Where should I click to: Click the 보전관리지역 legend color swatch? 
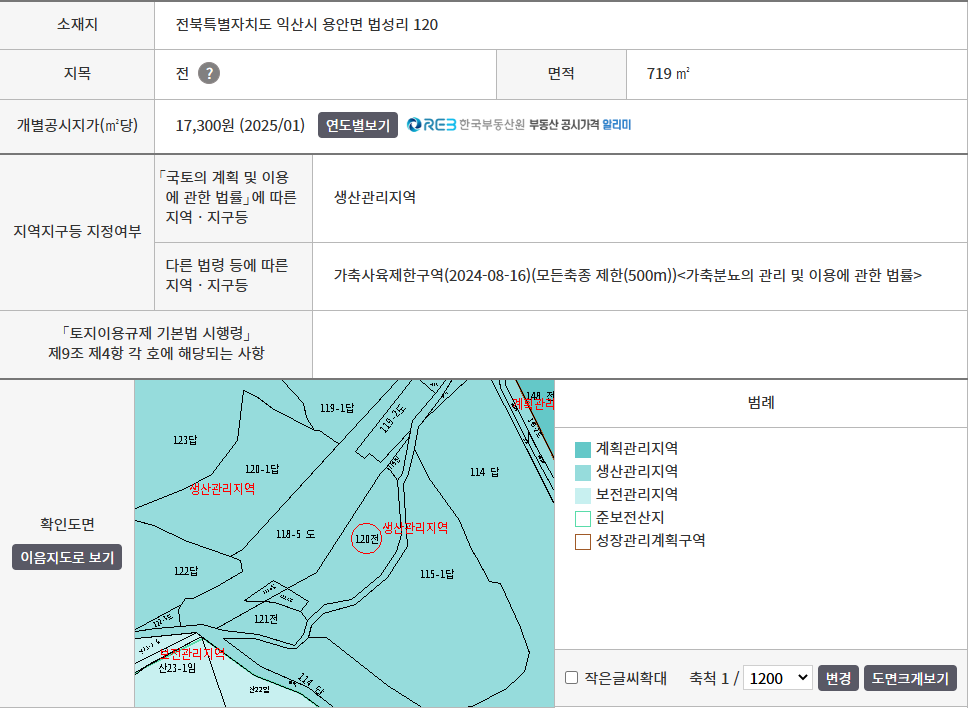[x=583, y=495]
